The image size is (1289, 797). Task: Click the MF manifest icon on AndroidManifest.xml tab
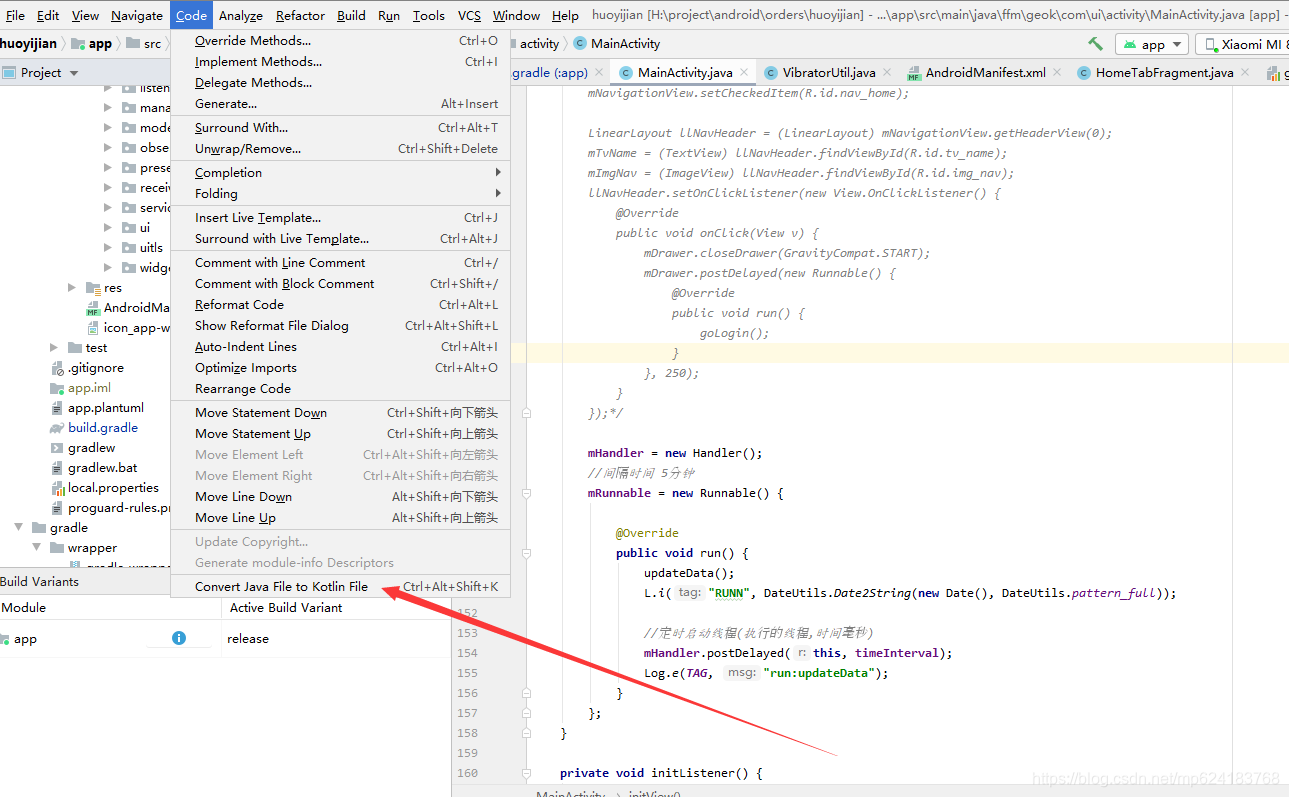click(914, 72)
